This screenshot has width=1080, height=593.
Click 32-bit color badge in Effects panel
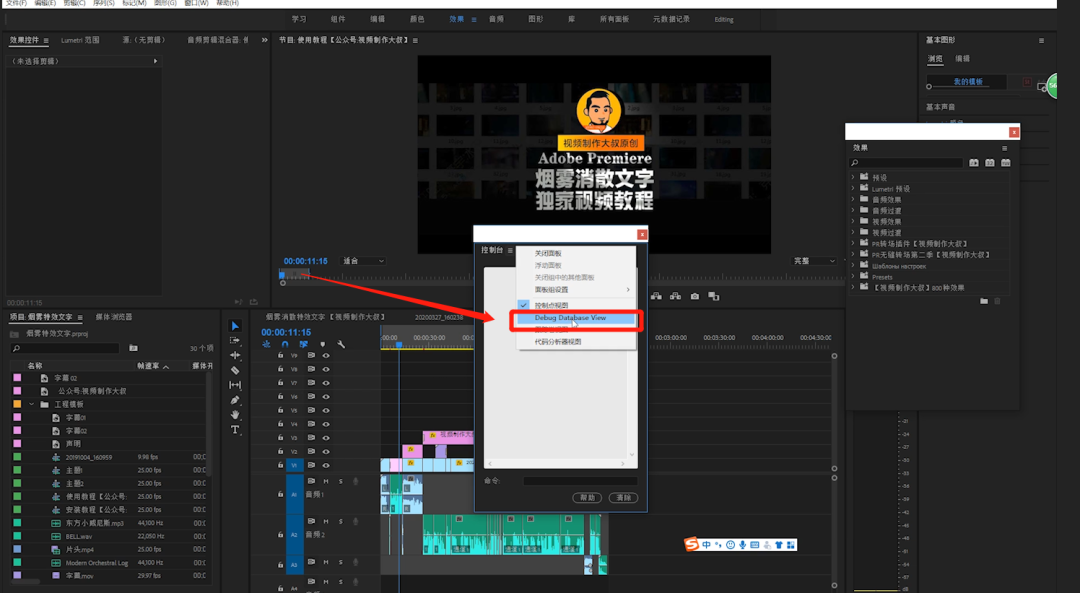[990, 163]
